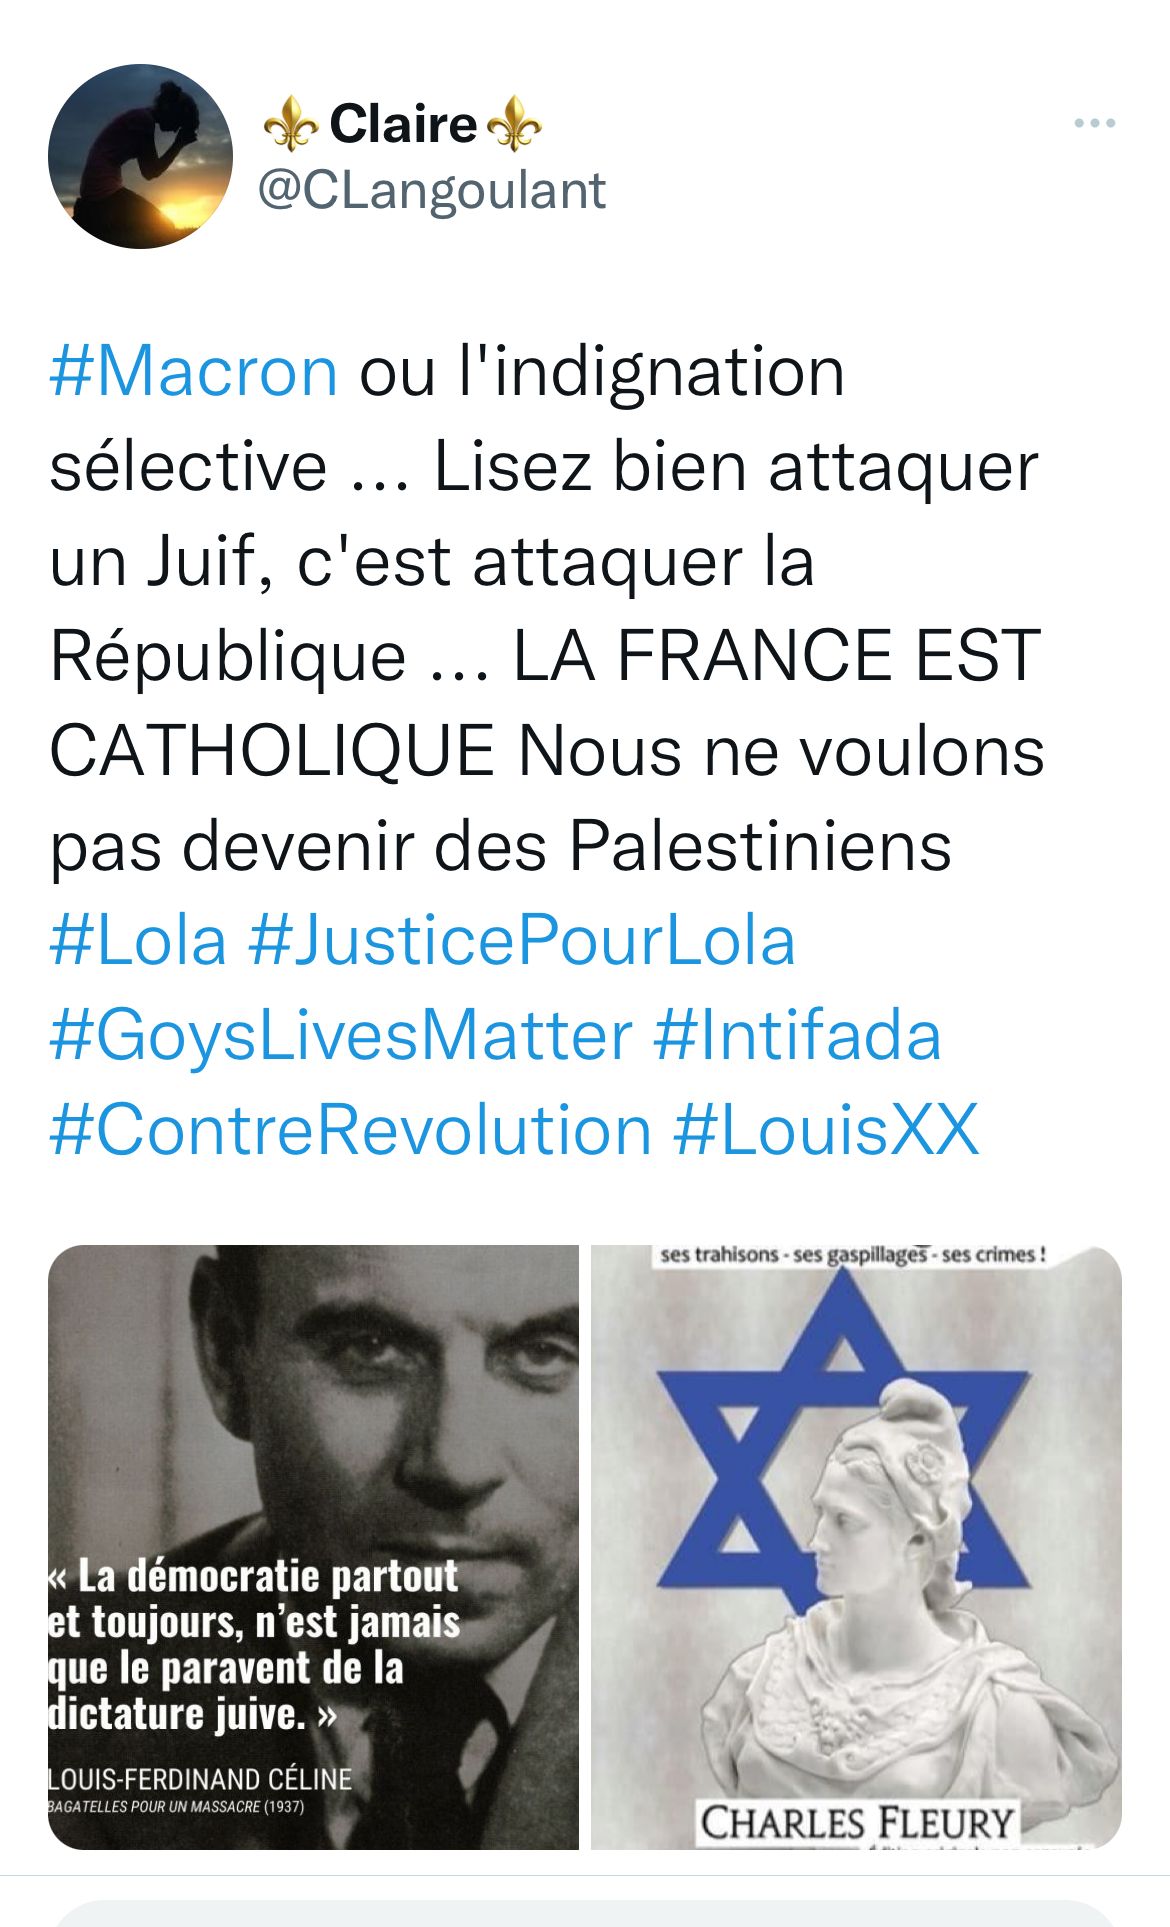The height and width of the screenshot is (1927, 1170).
Task: Tap the Charles Fleury caption in image
Action: (857, 1823)
